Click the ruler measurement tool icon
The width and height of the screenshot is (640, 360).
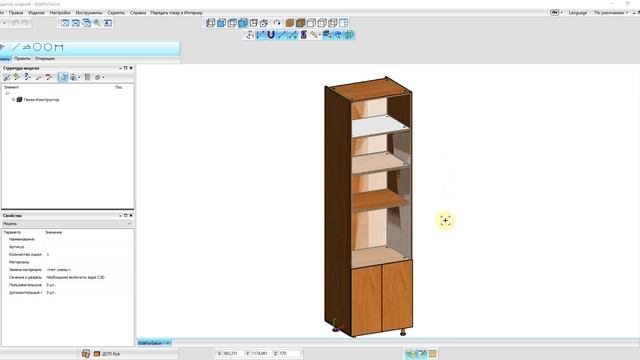313,35
